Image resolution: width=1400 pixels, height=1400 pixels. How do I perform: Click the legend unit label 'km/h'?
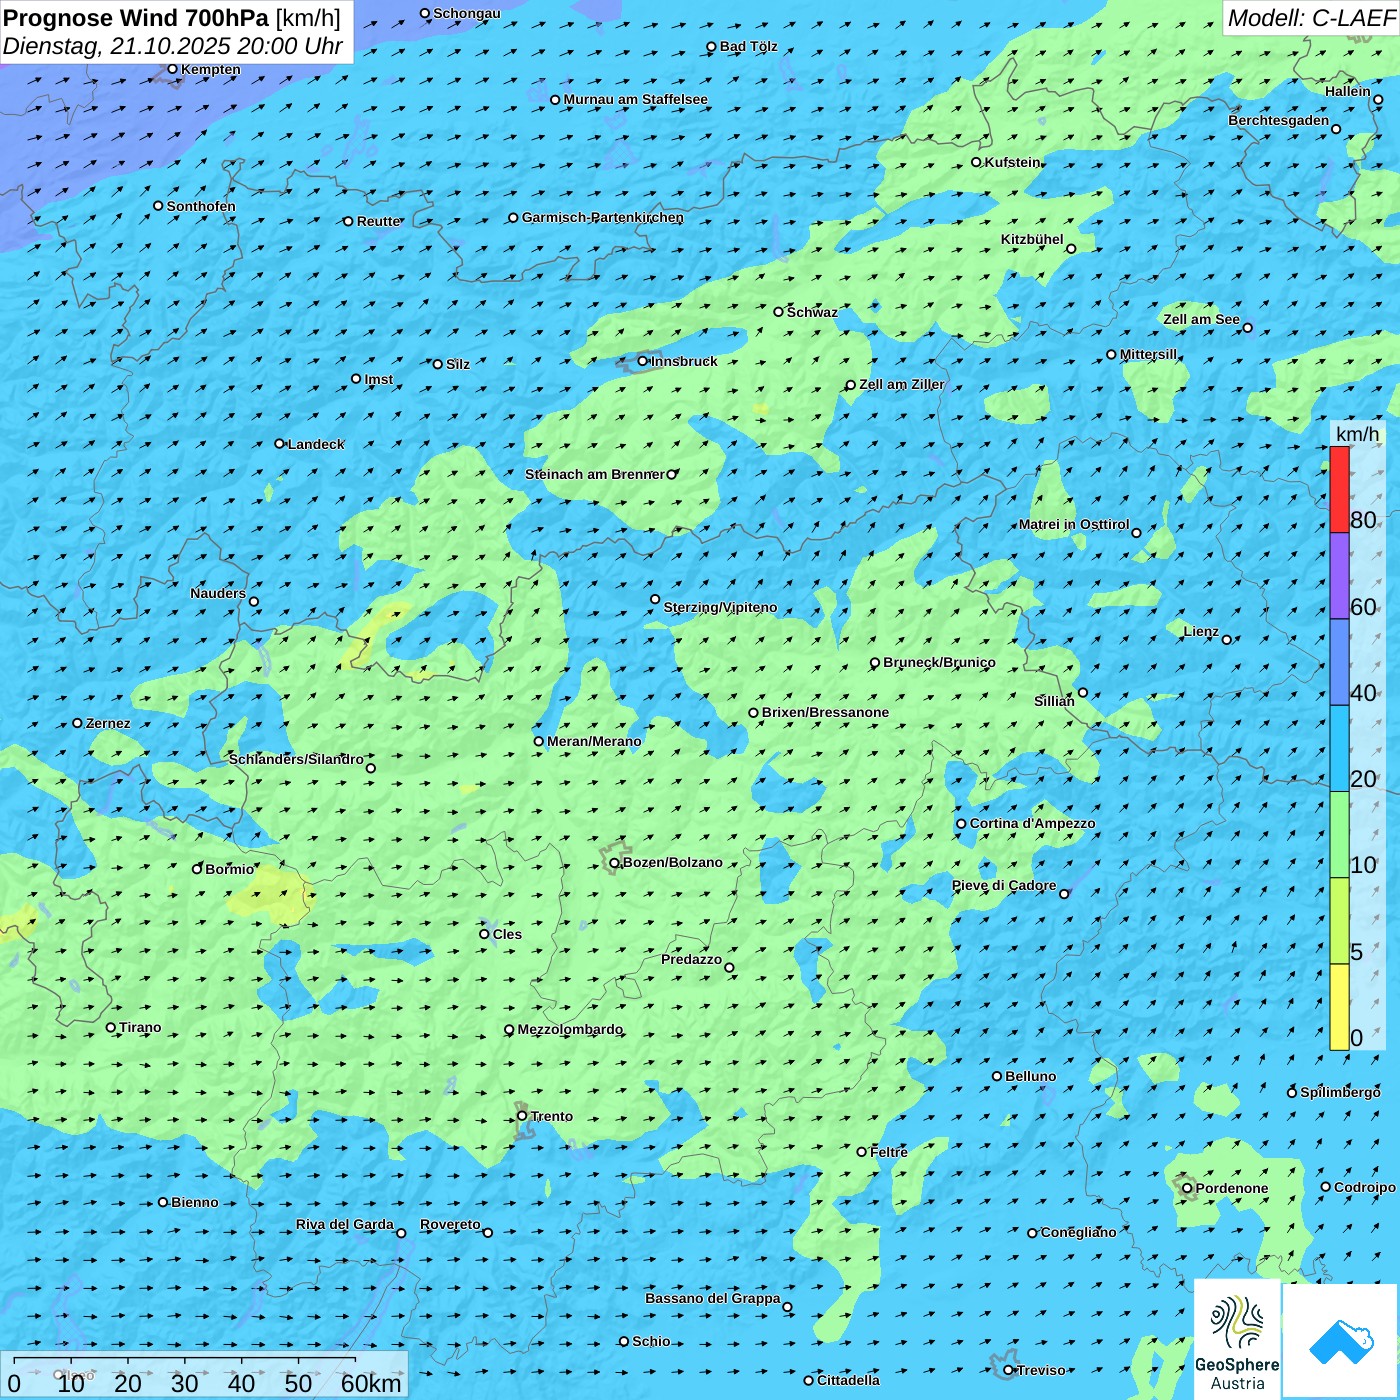point(1357,434)
